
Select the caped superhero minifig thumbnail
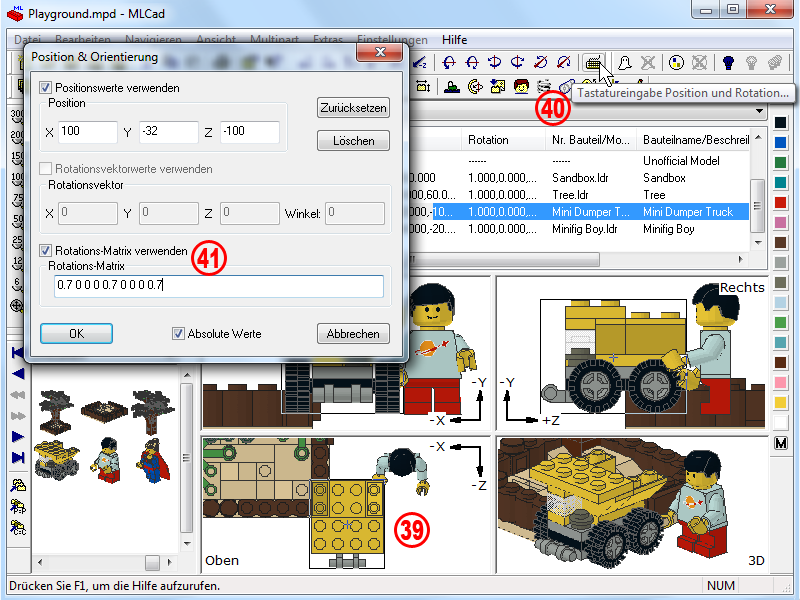[x=153, y=461]
